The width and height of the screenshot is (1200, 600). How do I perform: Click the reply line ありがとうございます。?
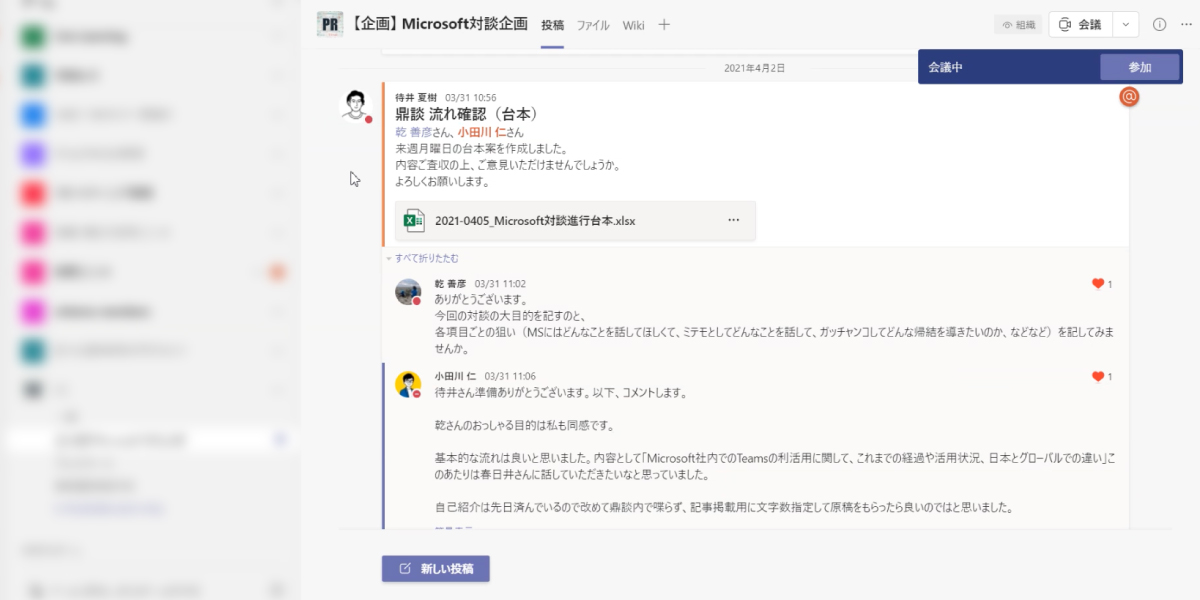click(x=481, y=300)
